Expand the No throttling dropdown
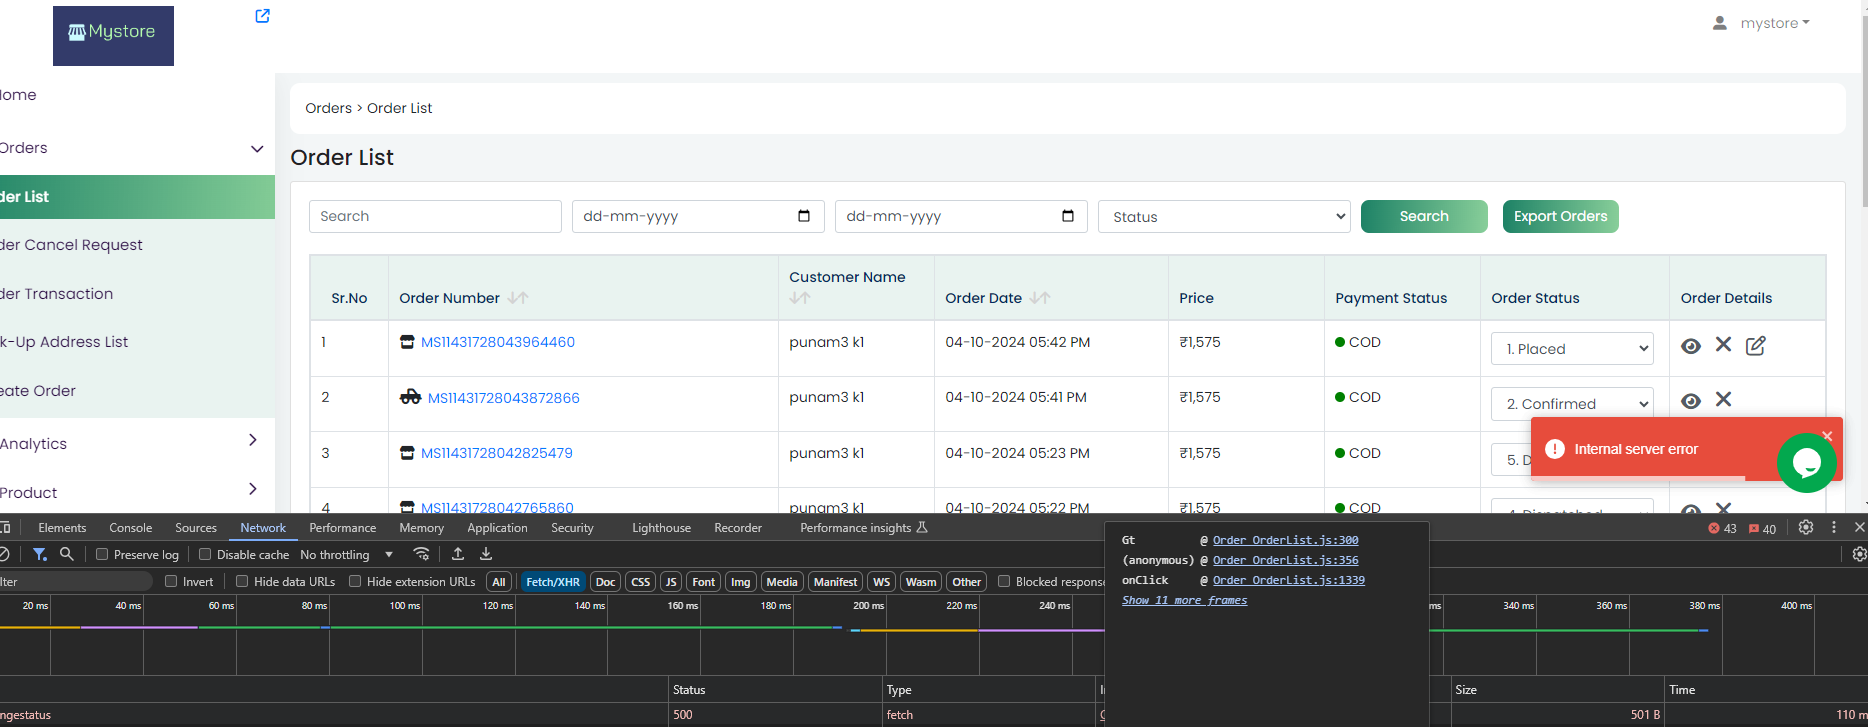 click(x=346, y=555)
